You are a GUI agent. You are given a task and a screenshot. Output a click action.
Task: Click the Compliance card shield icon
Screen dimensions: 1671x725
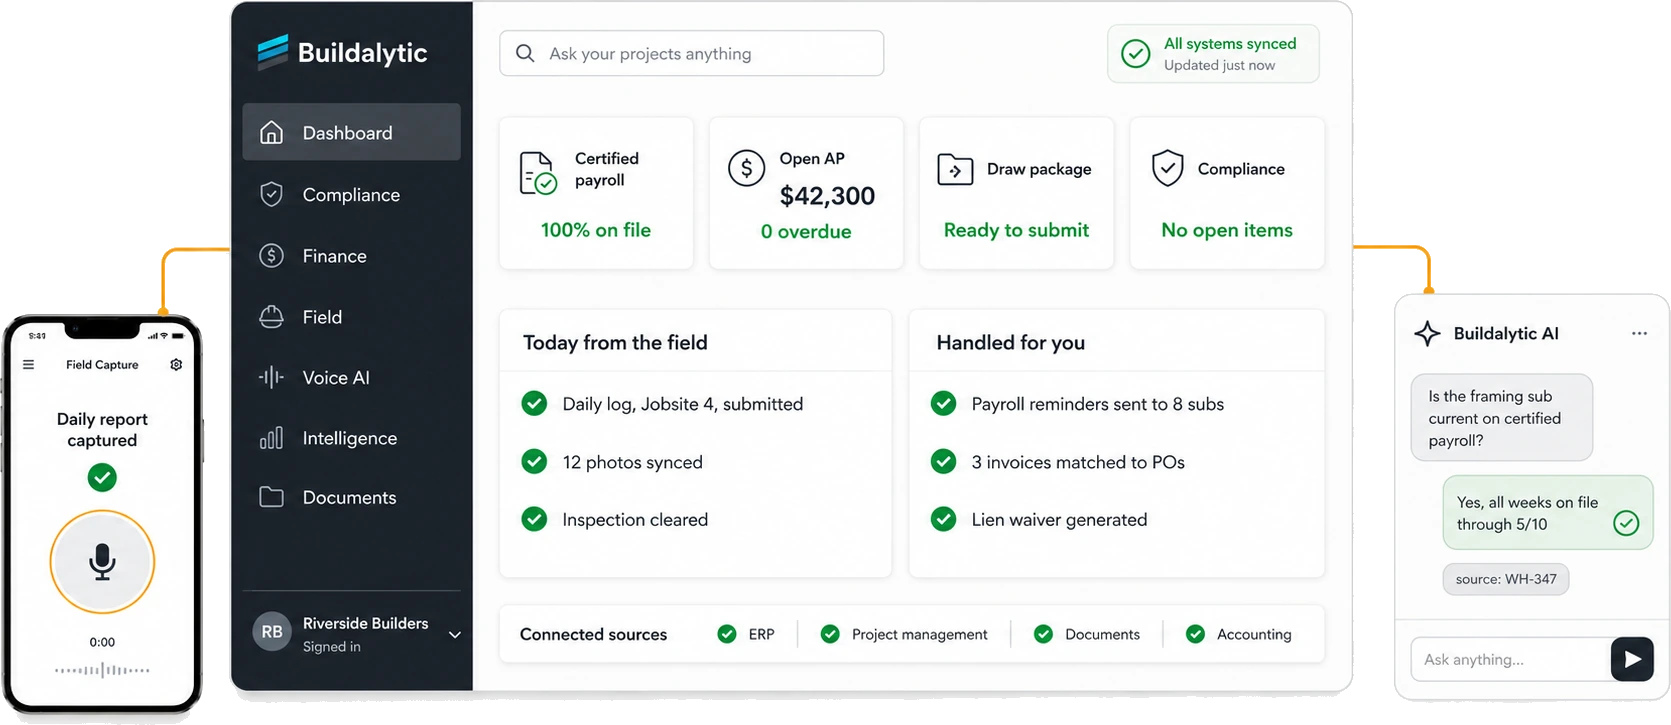point(1167,168)
